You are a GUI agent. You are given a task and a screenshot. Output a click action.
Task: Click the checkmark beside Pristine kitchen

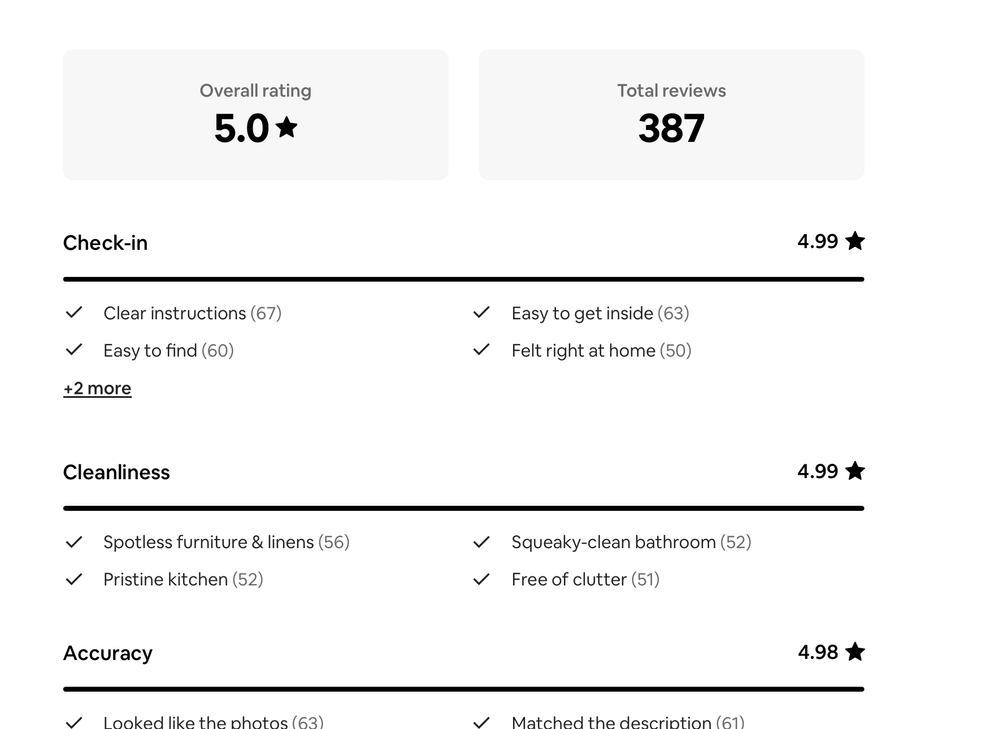click(74, 579)
